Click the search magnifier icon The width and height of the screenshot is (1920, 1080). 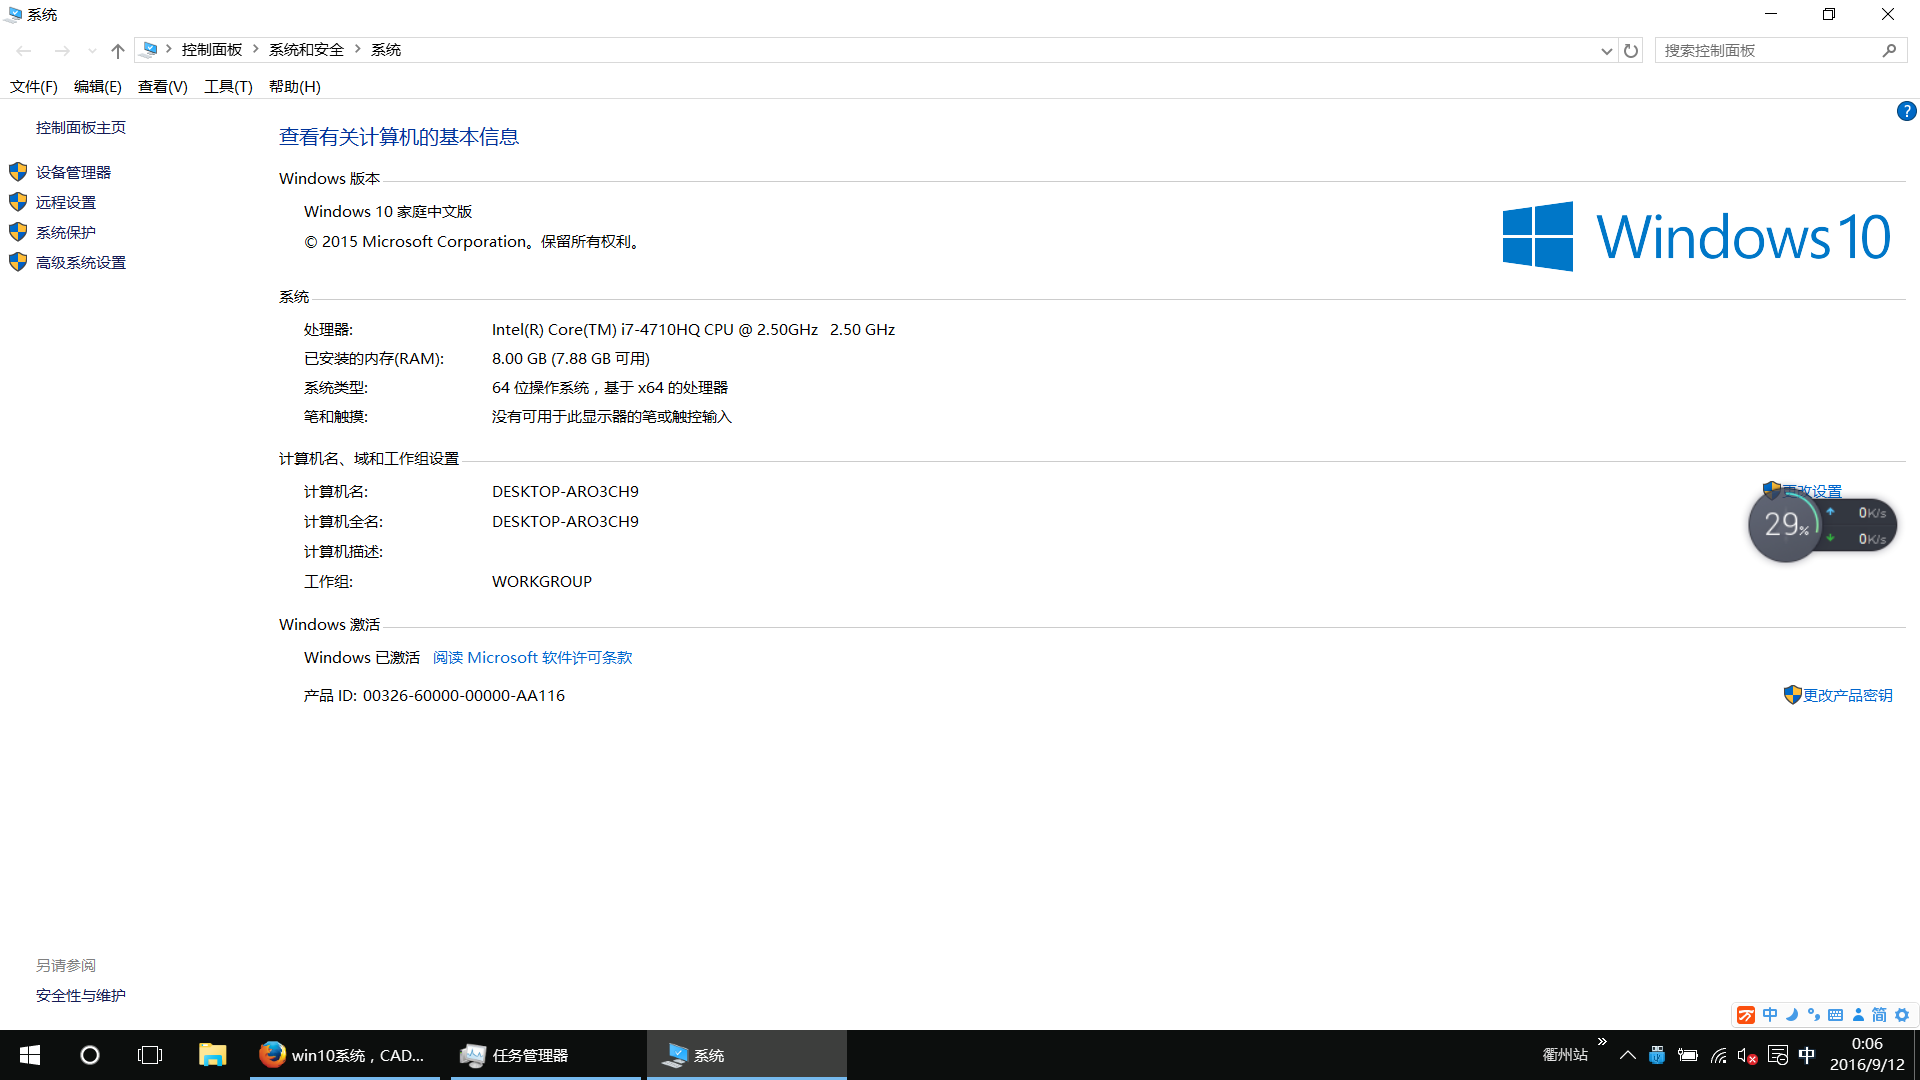(1889, 50)
